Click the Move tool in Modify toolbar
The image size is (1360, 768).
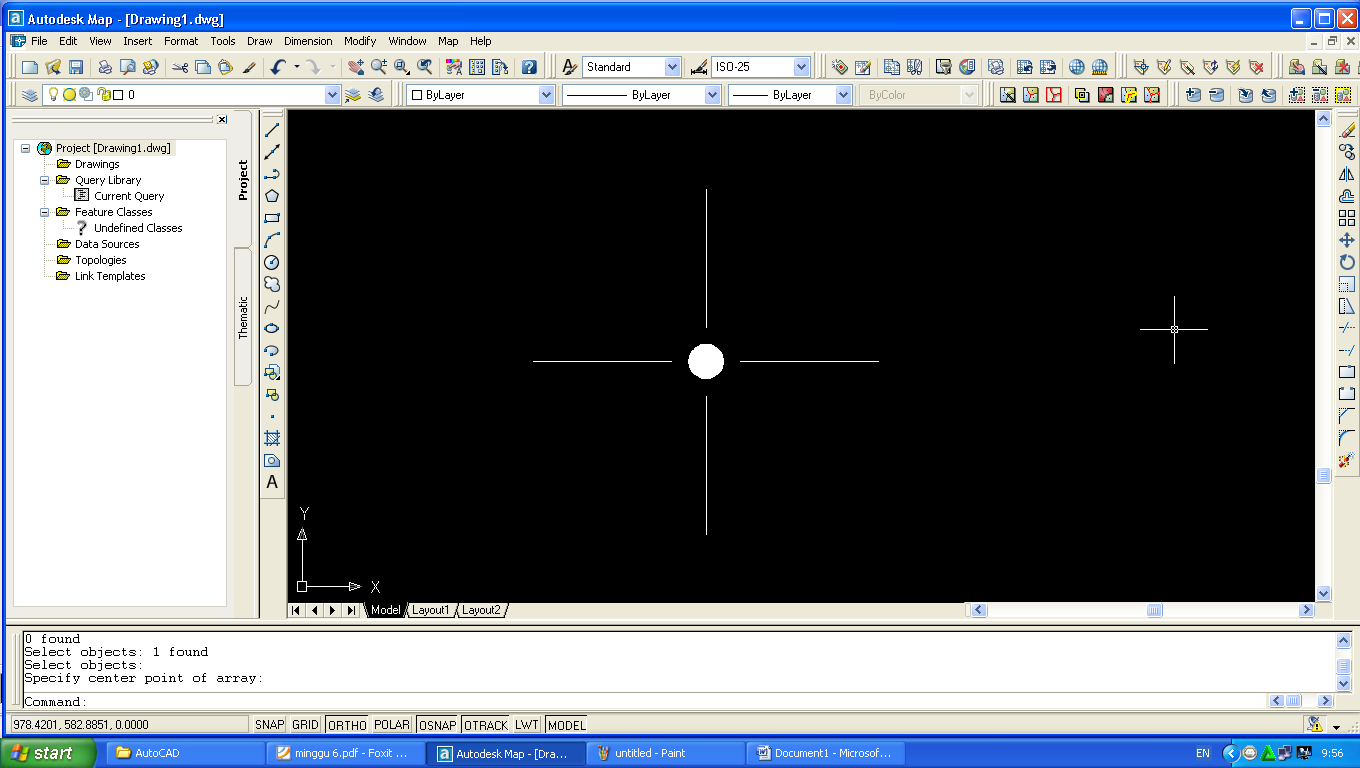[1347, 240]
